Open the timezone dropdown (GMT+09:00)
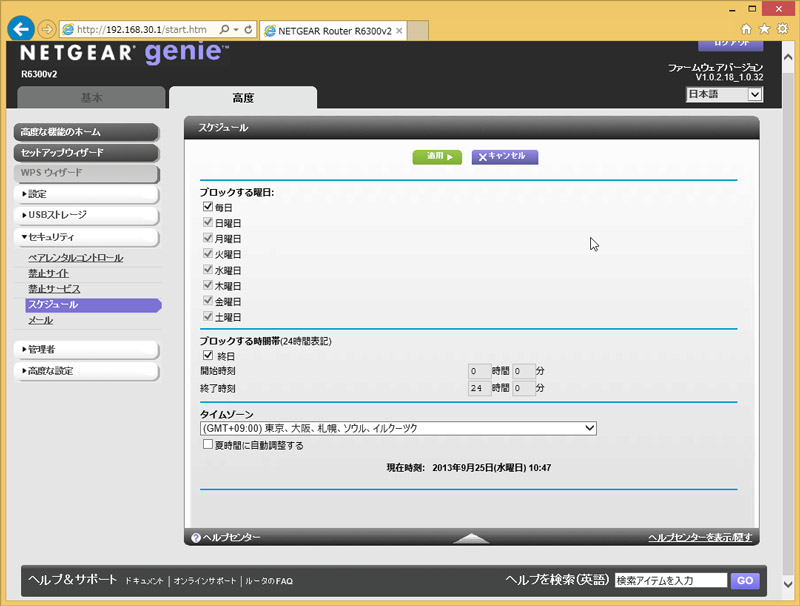Image resolution: width=800 pixels, height=606 pixels. [398, 428]
